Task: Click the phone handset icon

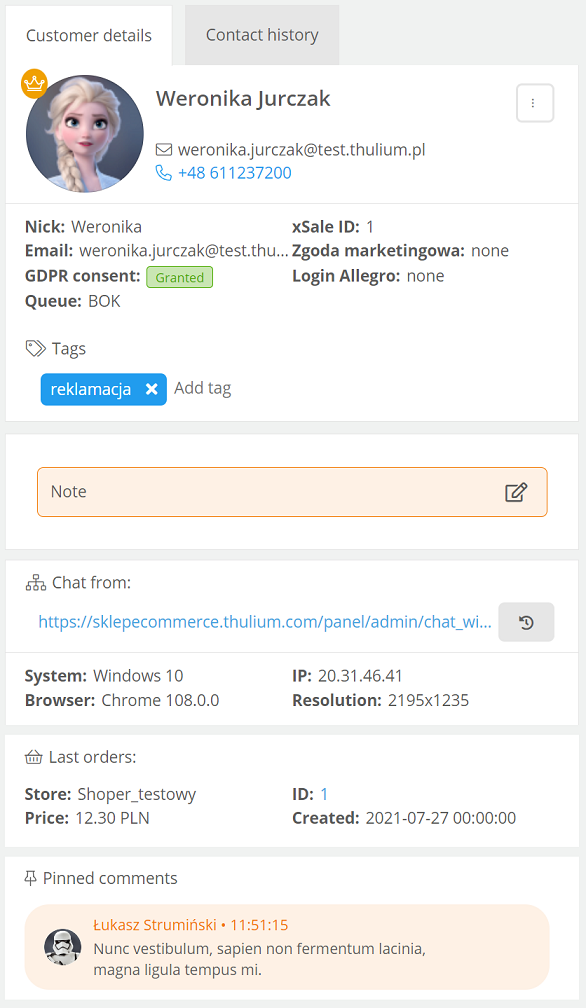Action: tap(164, 173)
